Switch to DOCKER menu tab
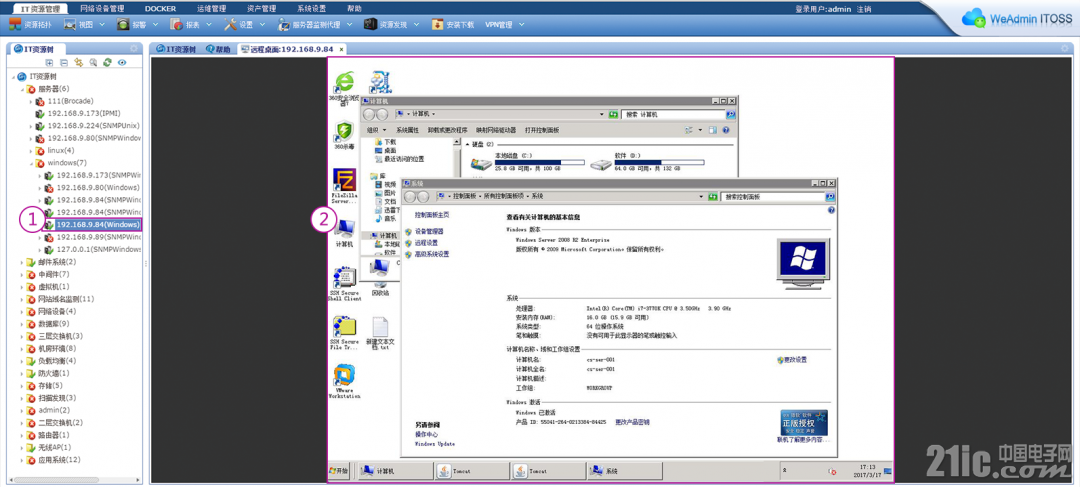 click(160, 9)
